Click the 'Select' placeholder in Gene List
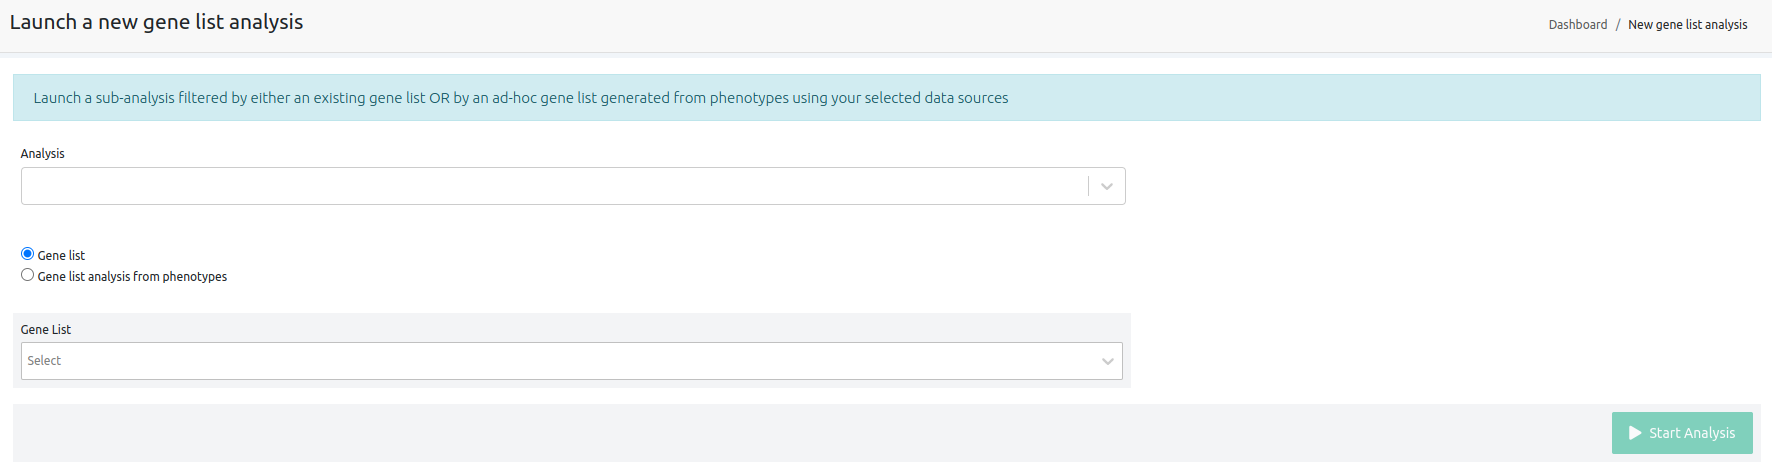The image size is (1772, 476). [44, 361]
